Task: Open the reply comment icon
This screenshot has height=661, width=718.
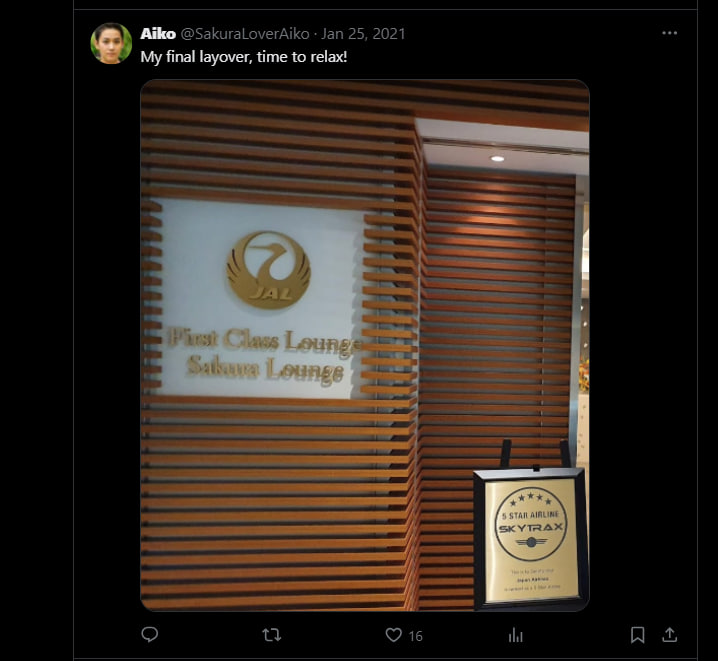Action: (x=150, y=634)
